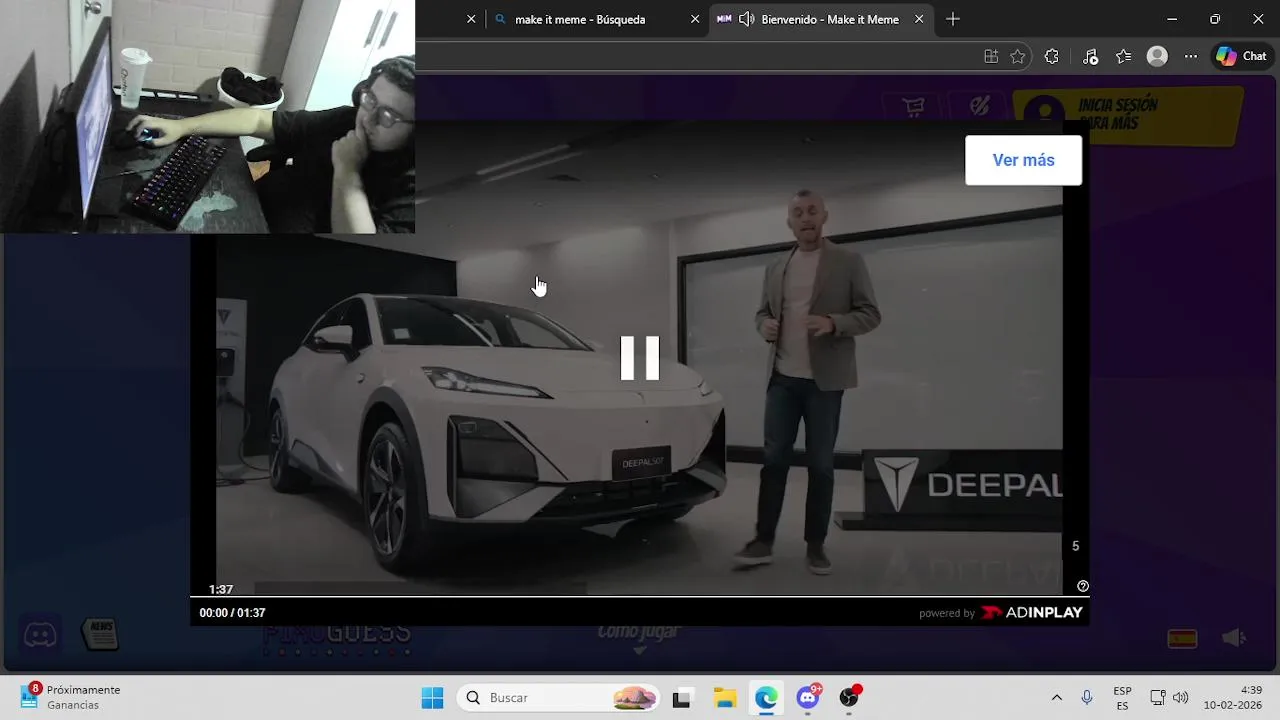Close the Bienvenido - Make it Meme tab
This screenshot has width=1280, height=720.
pyautogui.click(x=919, y=19)
